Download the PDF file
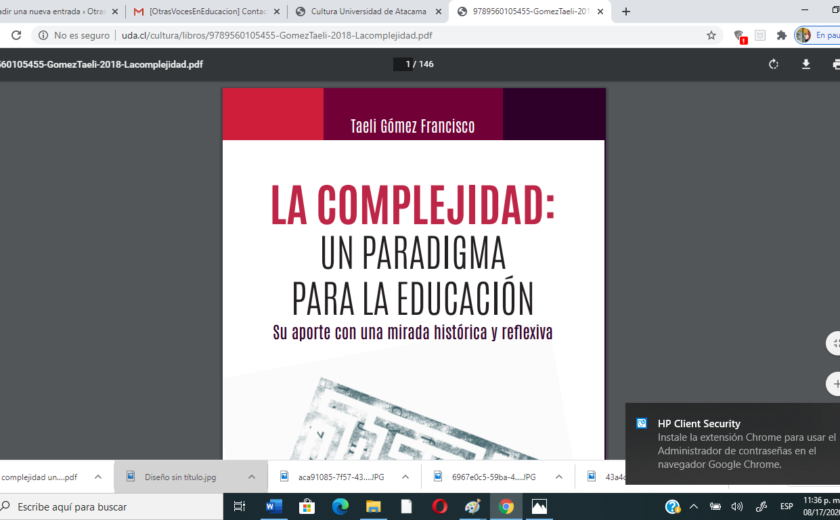This screenshot has width=840, height=520. coord(806,64)
